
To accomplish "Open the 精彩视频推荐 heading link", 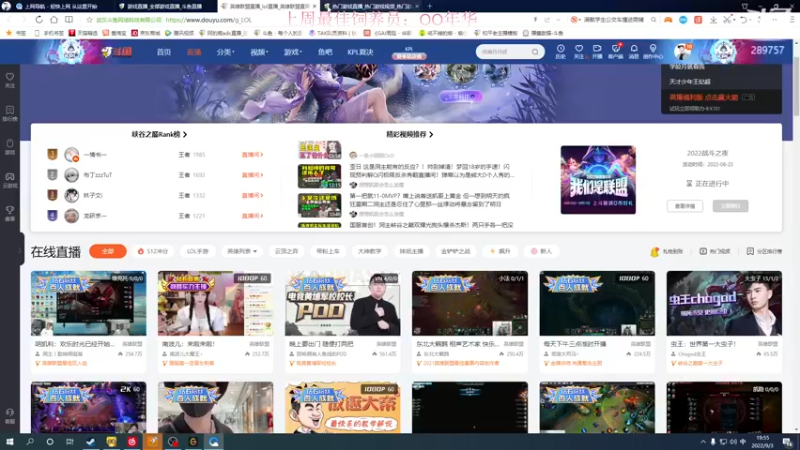I will tap(410, 134).
